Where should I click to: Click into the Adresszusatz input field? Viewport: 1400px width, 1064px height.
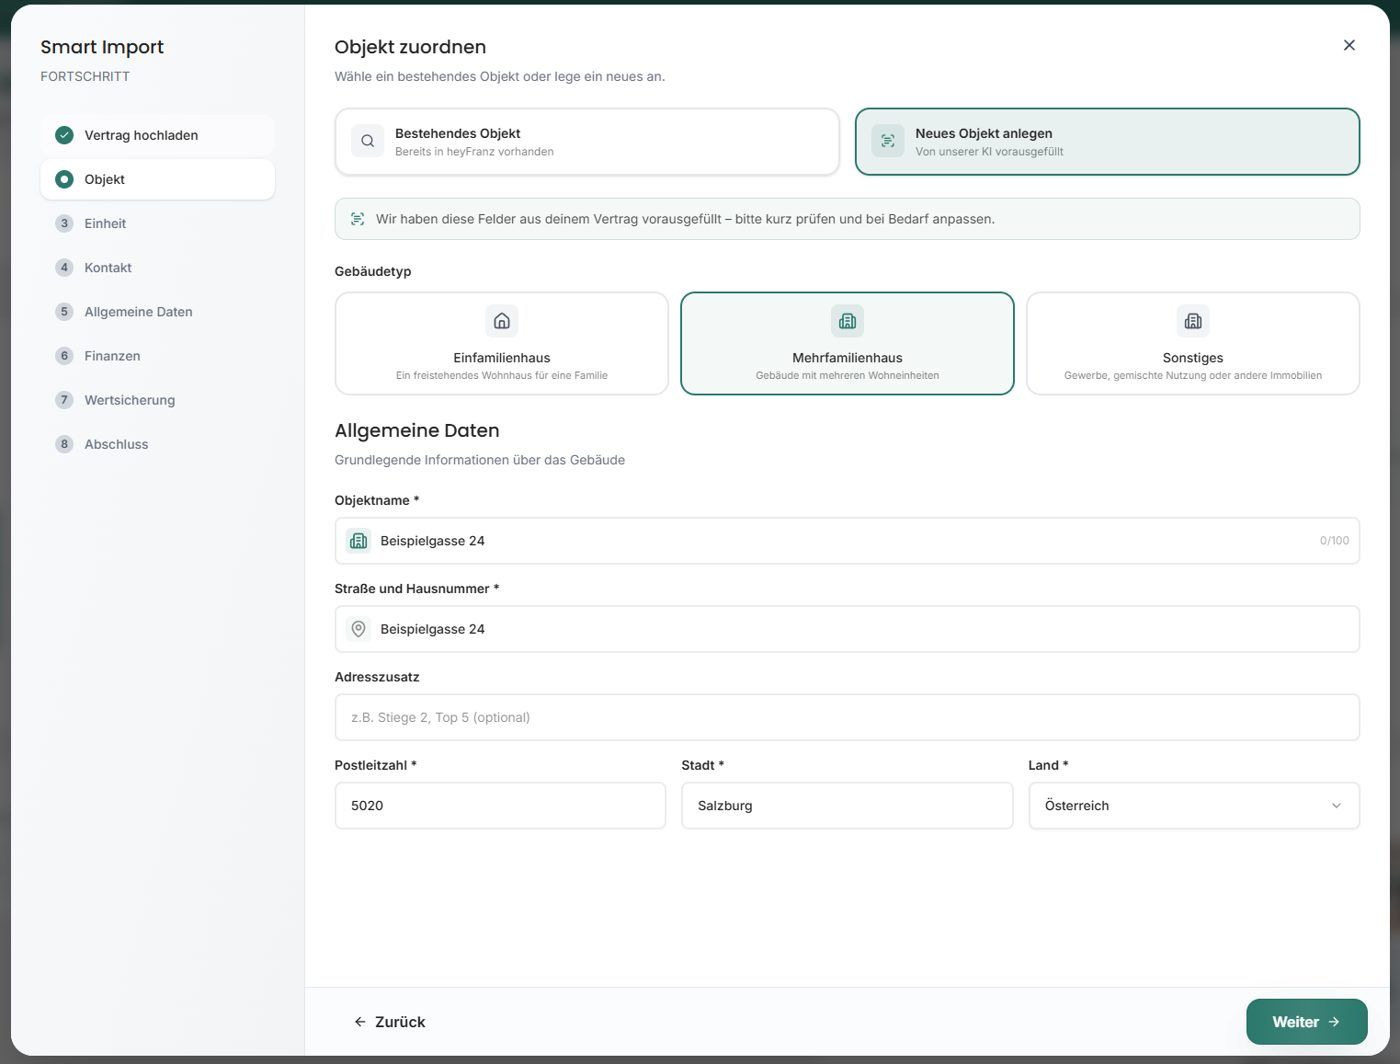pos(847,717)
